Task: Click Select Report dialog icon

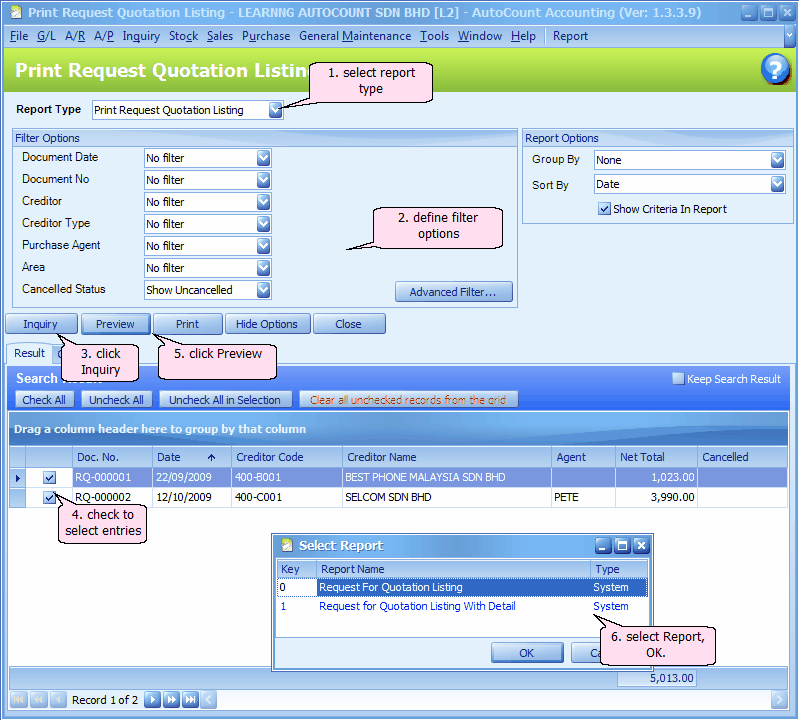Action: click(x=287, y=545)
